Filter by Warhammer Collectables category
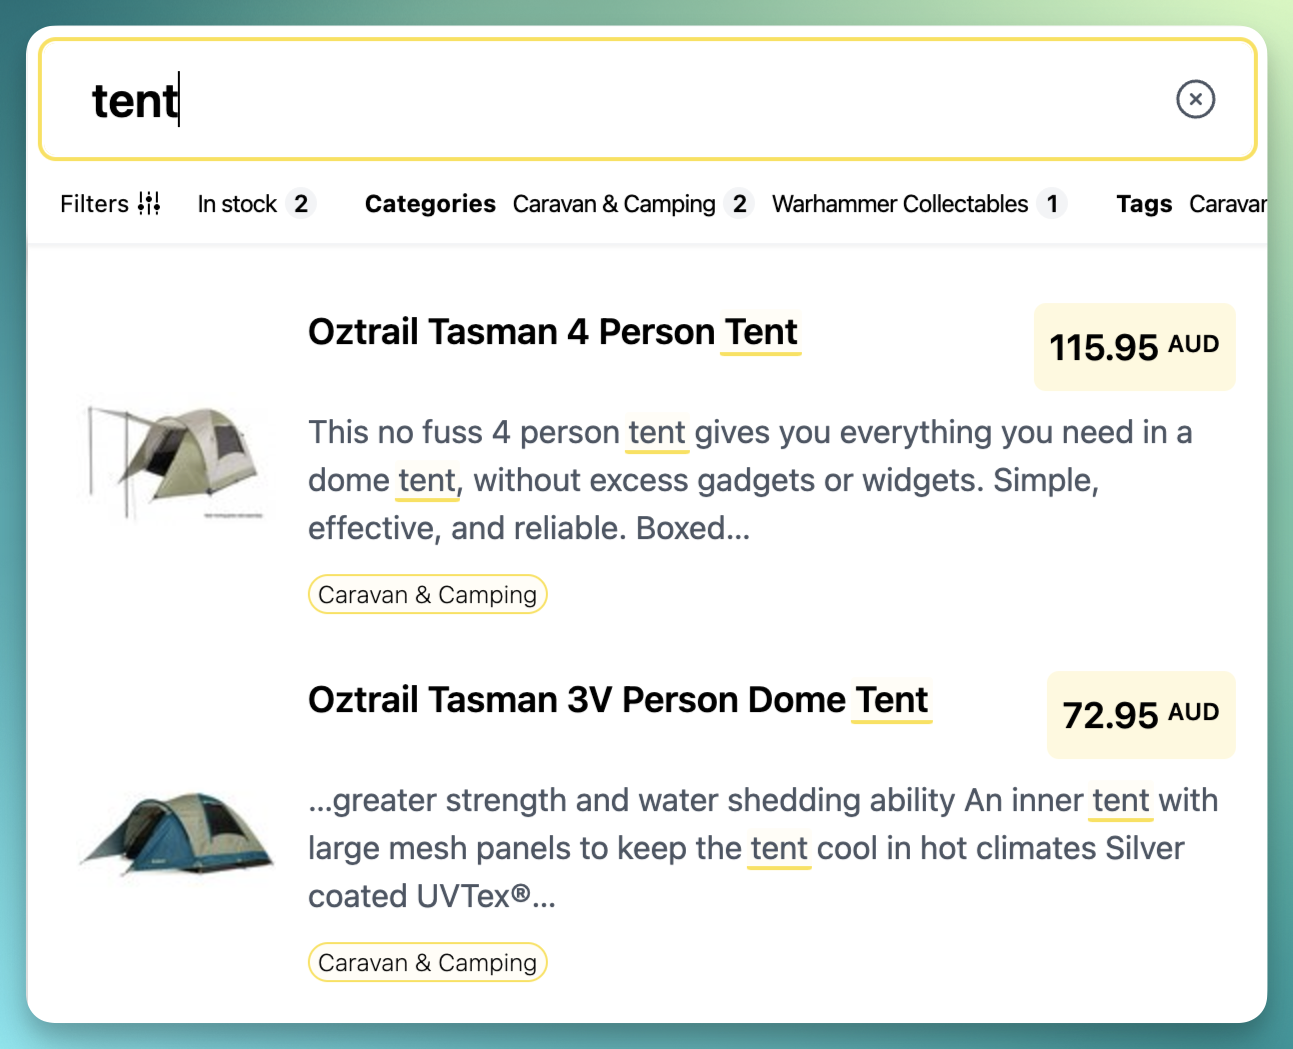The height and width of the screenshot is (1049, 1293). click(915, 204)
